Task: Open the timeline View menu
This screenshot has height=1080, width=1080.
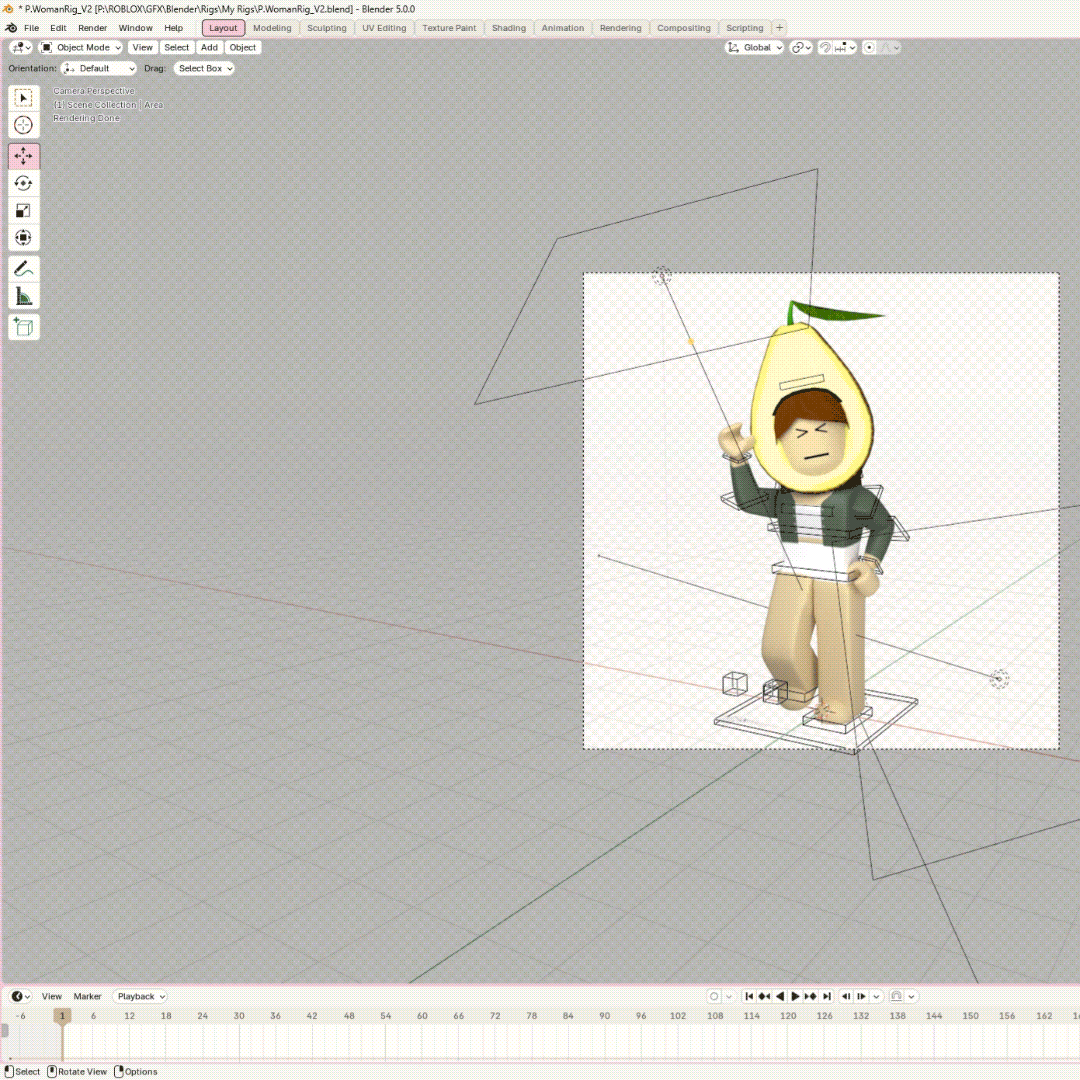Action: coord(52,996)
